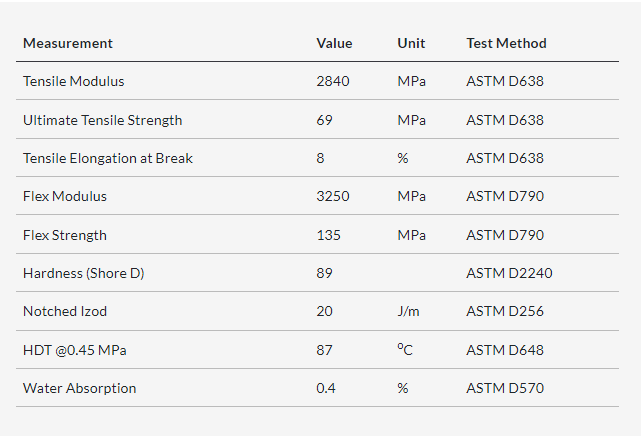641x436 pixels.
Task: Click the Measurement column header
Action: [68, 43]
